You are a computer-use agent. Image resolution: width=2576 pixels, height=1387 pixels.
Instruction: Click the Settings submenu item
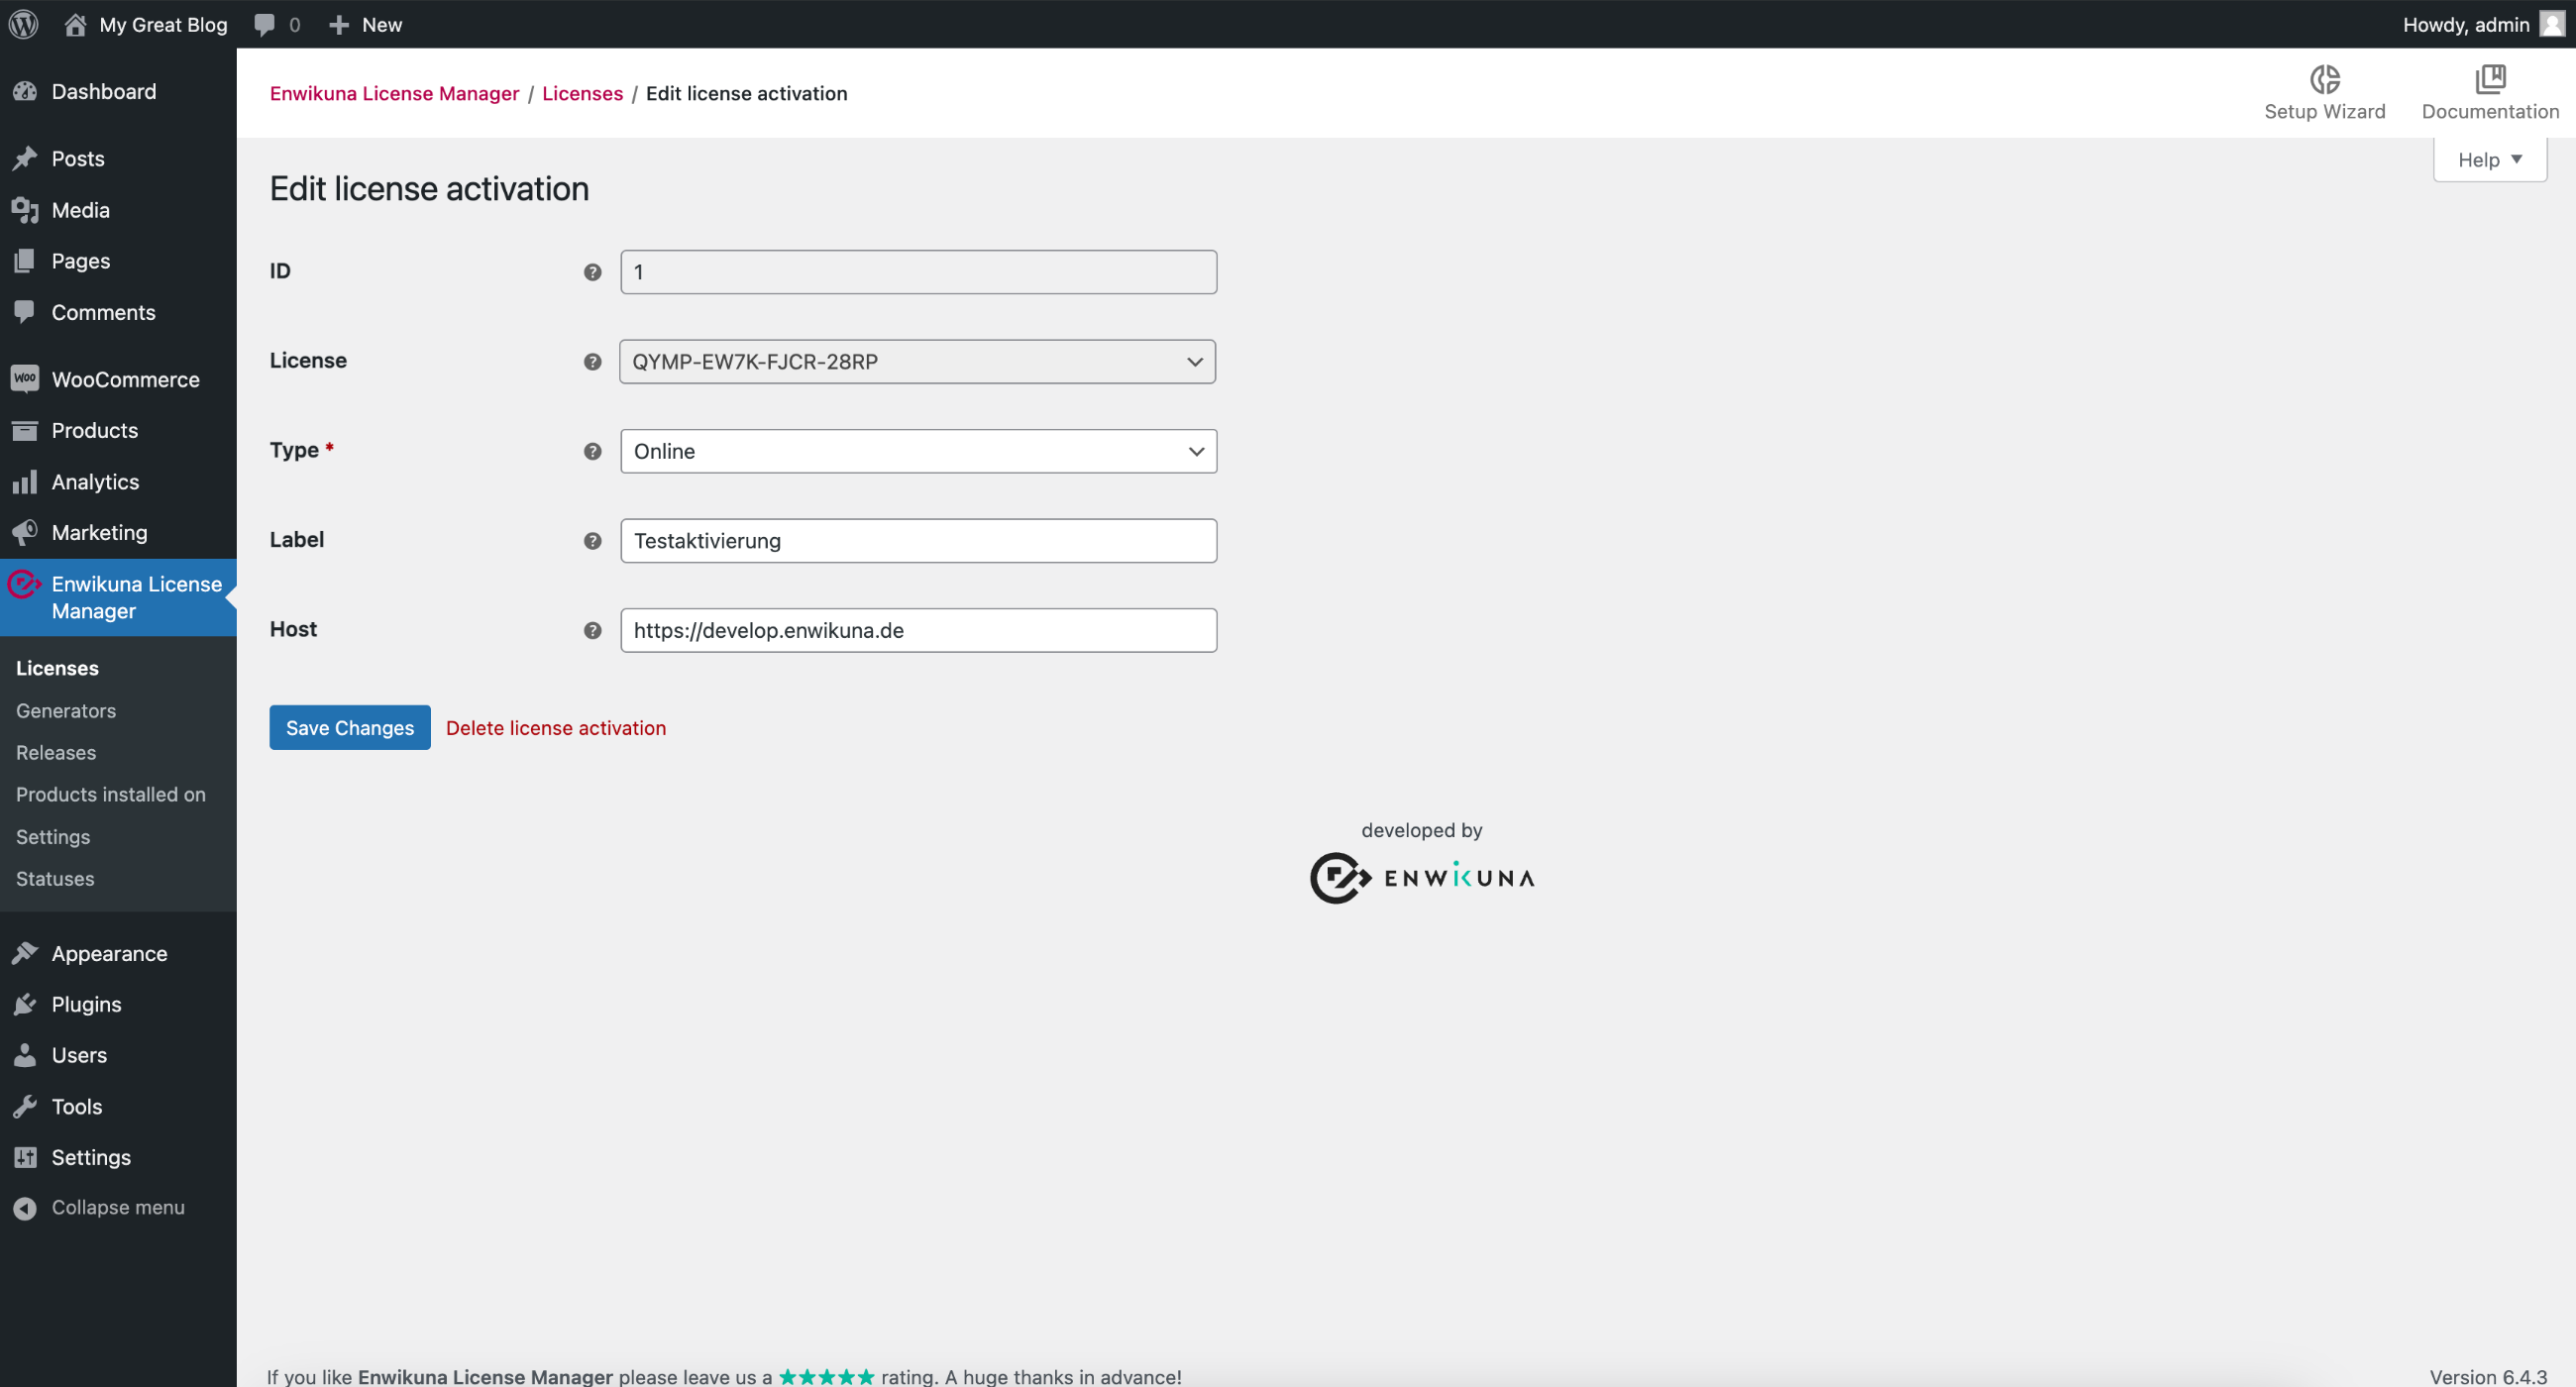tap(53, 835)
